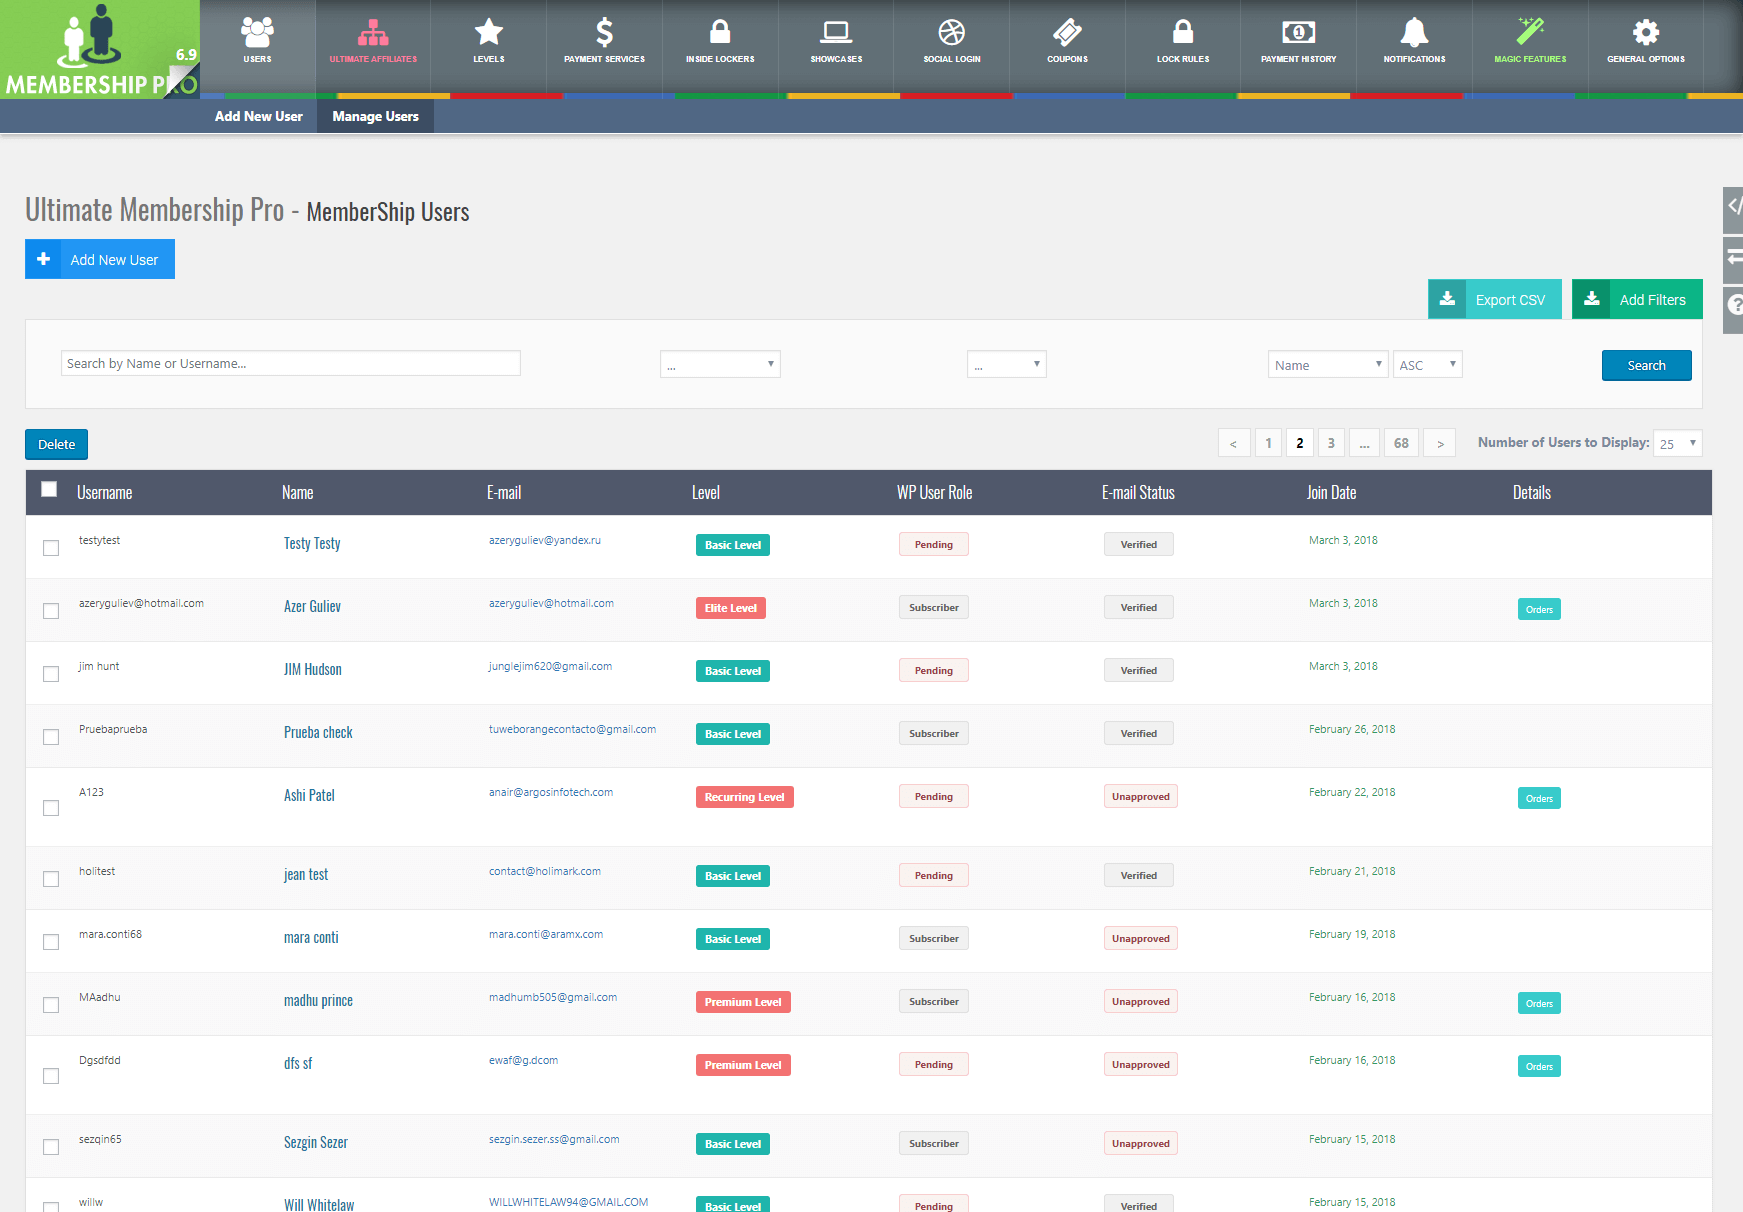
Task: Open the Ultimate Affiliates icon
Action: tap(373, 33)
